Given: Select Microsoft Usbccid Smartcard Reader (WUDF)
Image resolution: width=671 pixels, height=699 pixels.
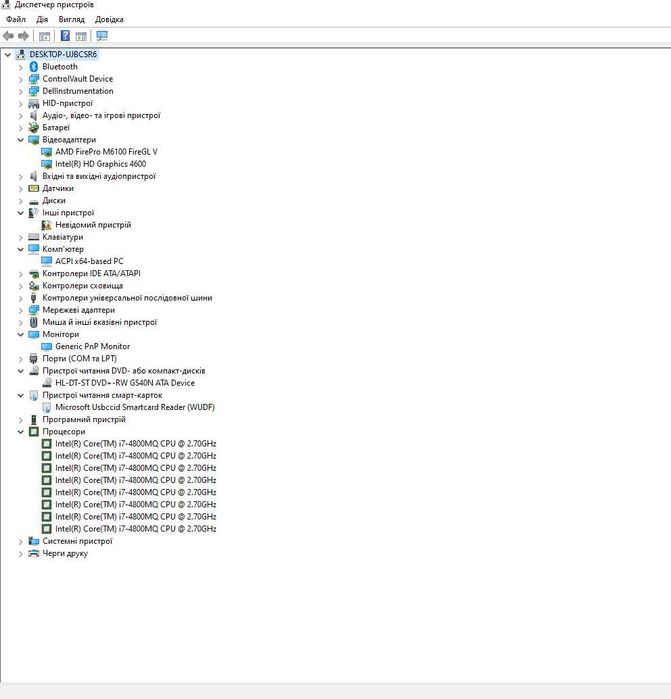Looking at the screenshot, I should pos(135,407).
